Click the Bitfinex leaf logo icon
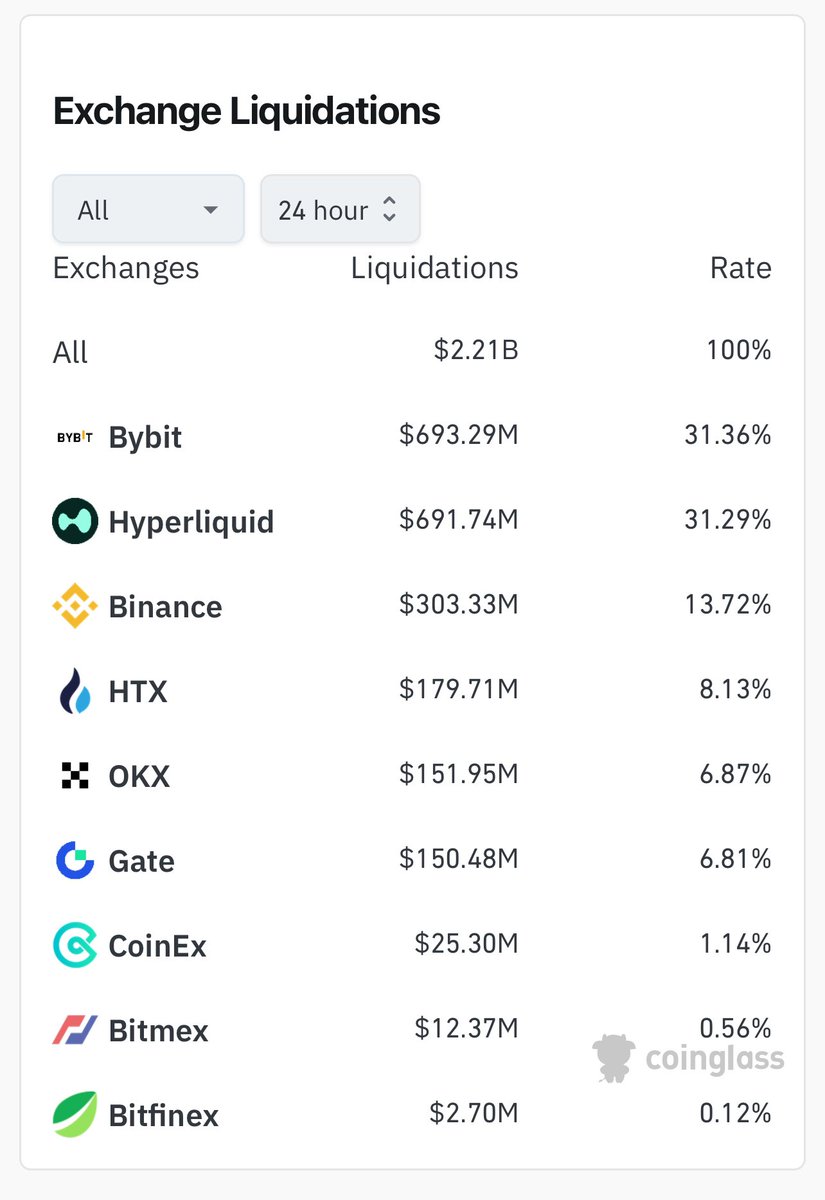This screenshot has height=1200, width=825. click(75, 1114)
